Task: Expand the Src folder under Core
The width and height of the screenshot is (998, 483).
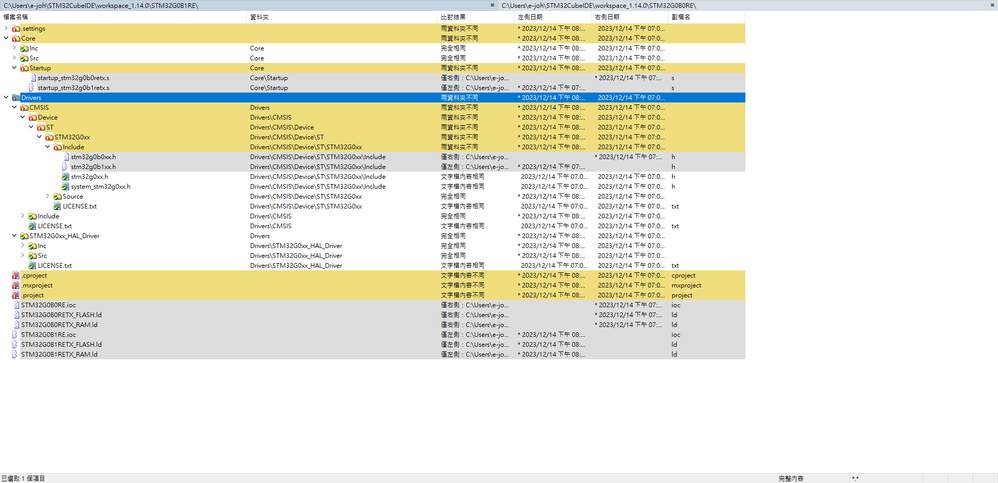Action: pyautogui.click(x=15, y=58)
